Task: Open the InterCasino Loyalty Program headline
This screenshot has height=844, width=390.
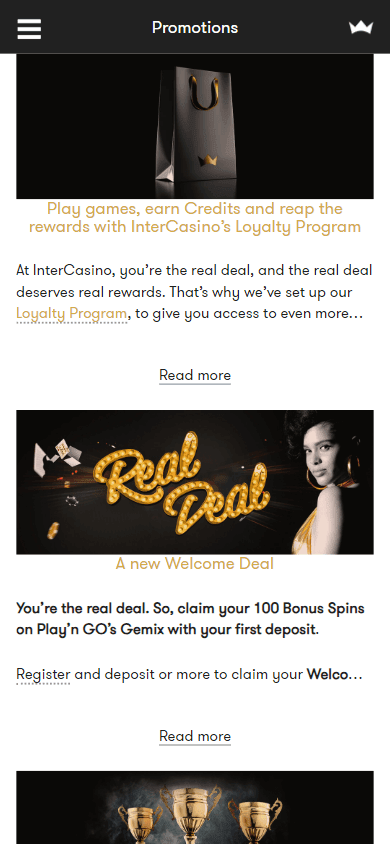Action: [195, 217]
